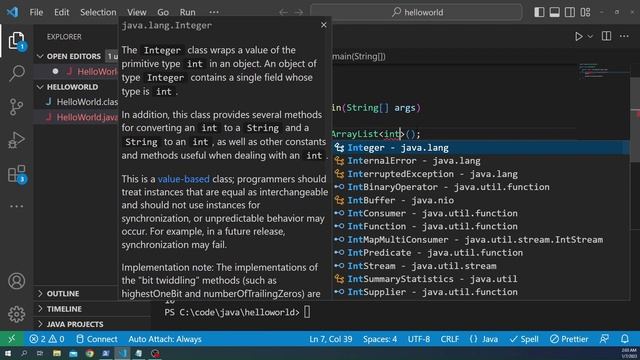Change indentation via Spaces: 4
This screenshot has height=360, width=640.
(380, 339)
